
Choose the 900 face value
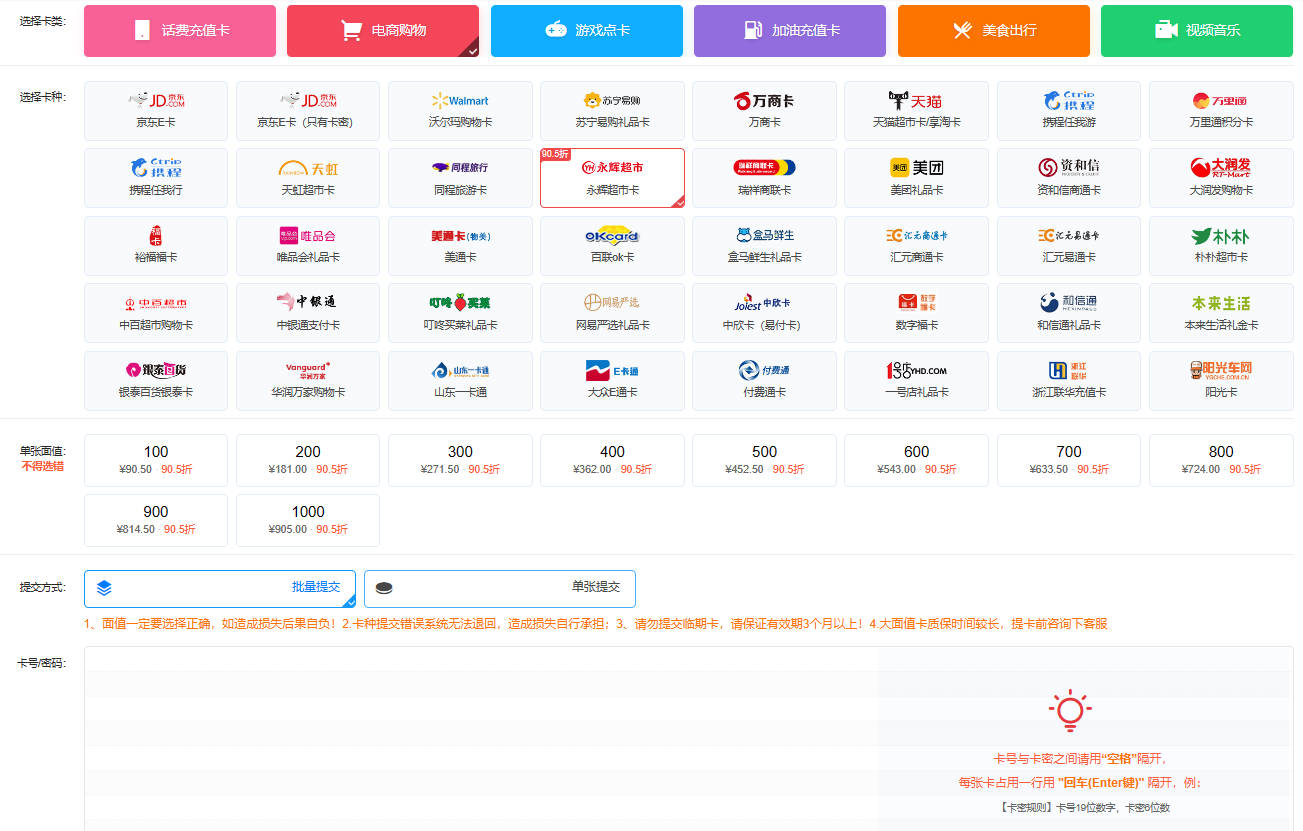(156, 520)
